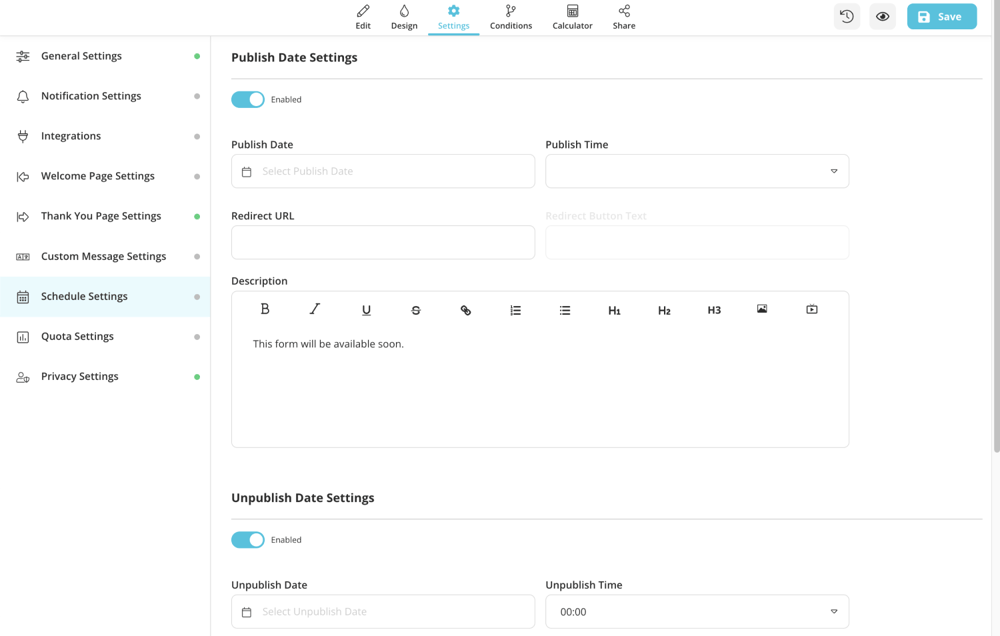Expand the Unpublish Time dropdown
Image resolution: width=1000 pixels, height=636 pixels.
point(697,612)
